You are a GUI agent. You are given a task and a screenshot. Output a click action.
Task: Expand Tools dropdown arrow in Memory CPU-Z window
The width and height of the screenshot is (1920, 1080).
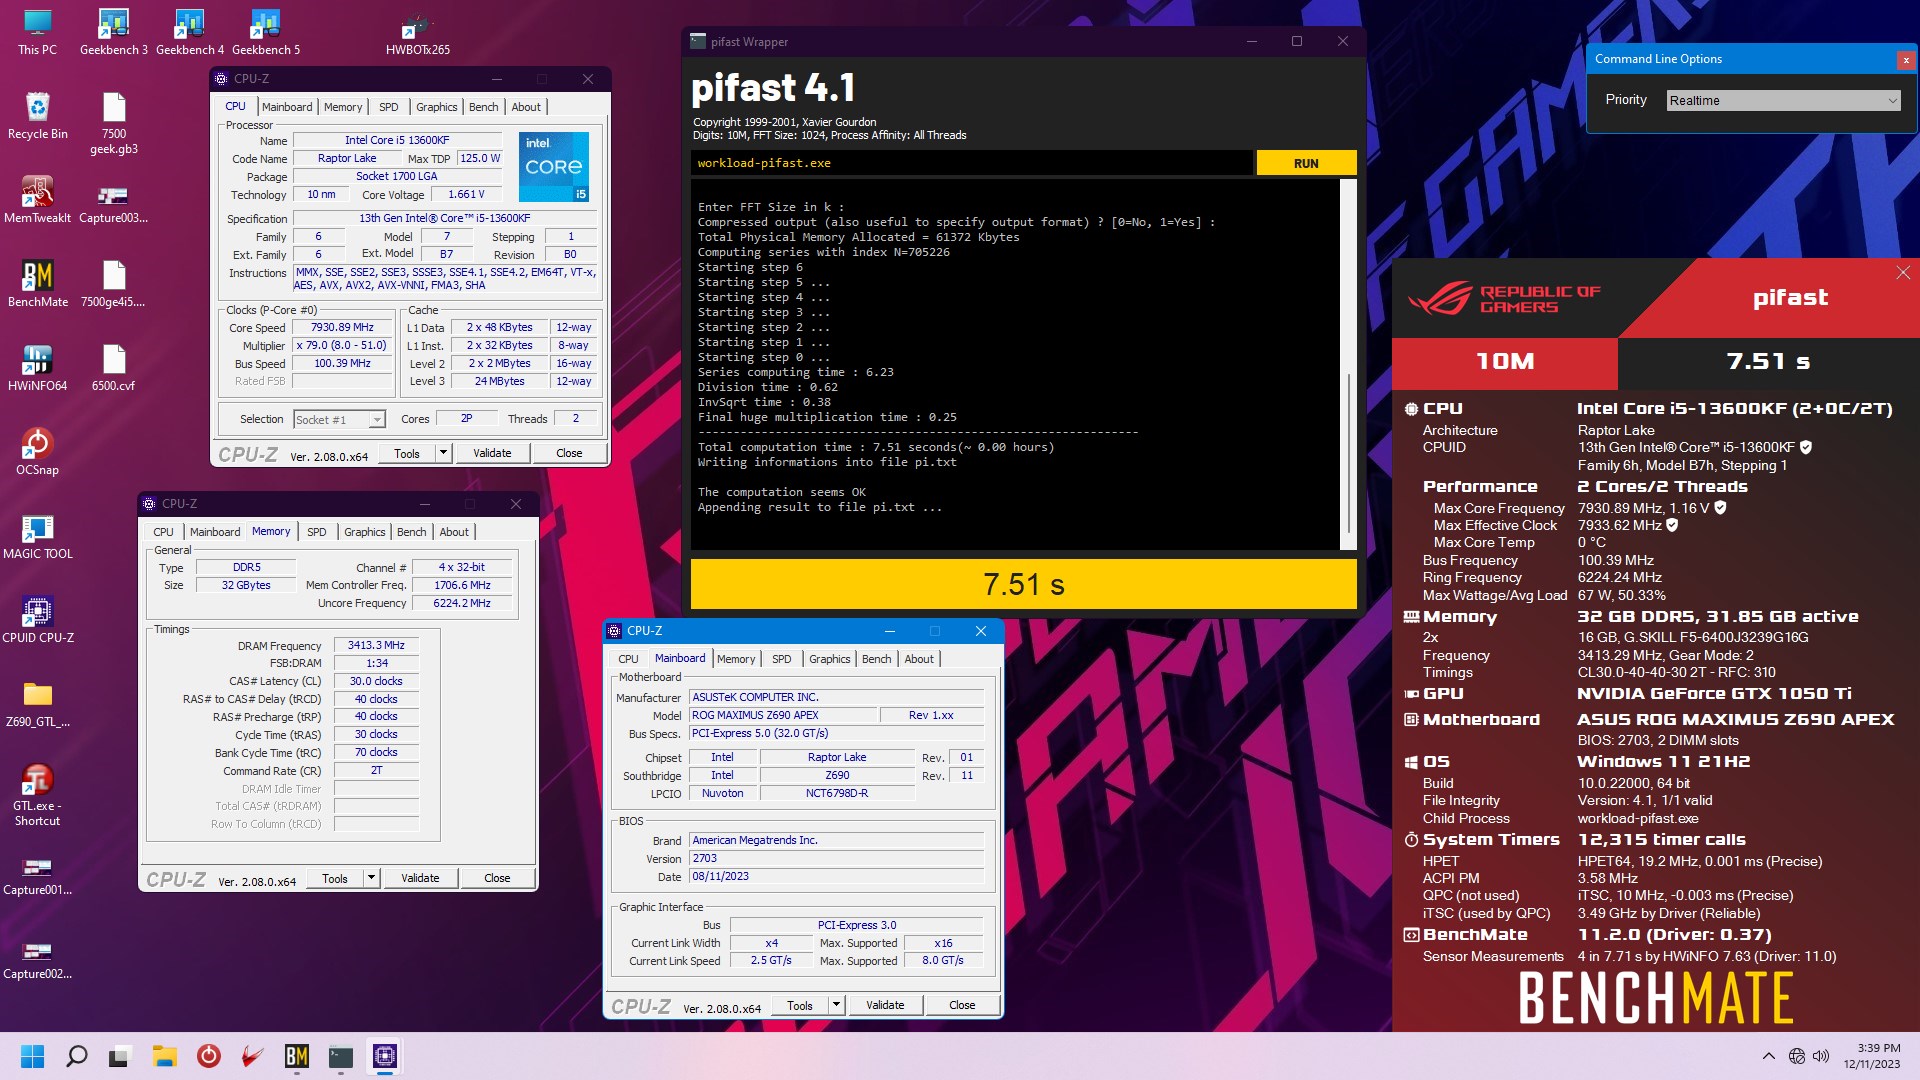[371, 878]
